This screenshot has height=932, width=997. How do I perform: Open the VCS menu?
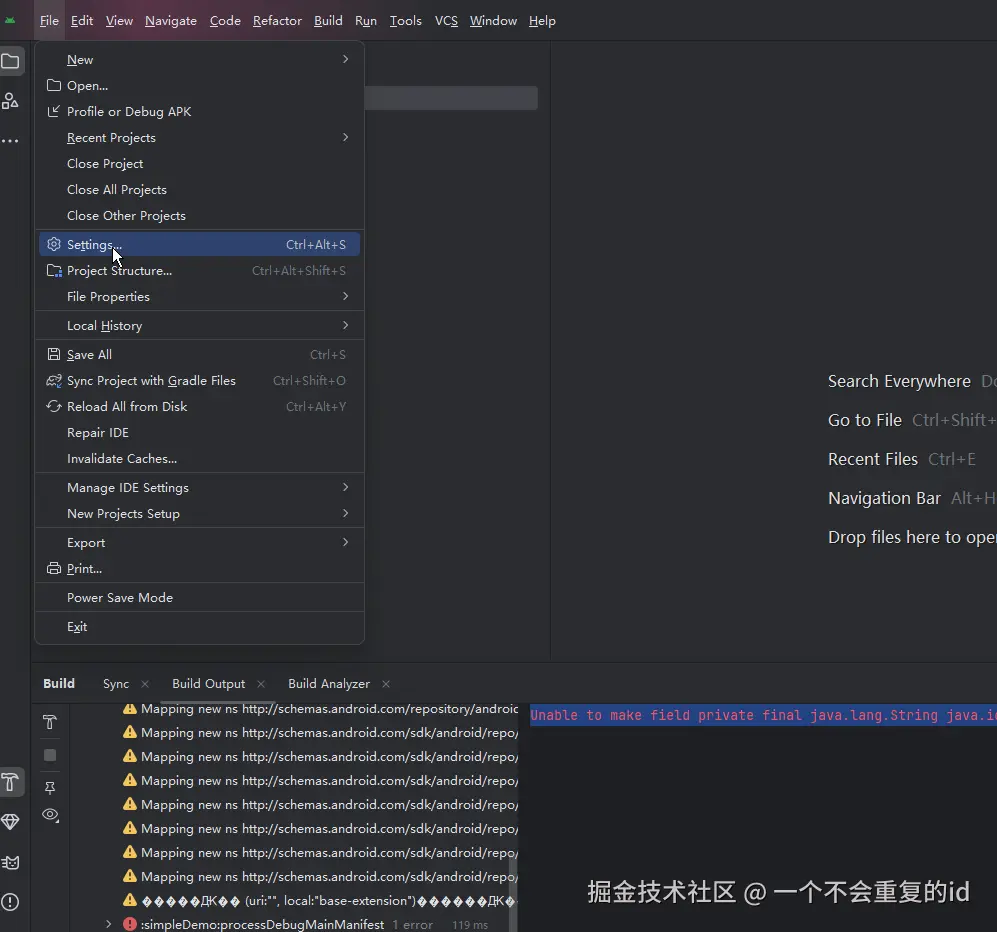446,21
